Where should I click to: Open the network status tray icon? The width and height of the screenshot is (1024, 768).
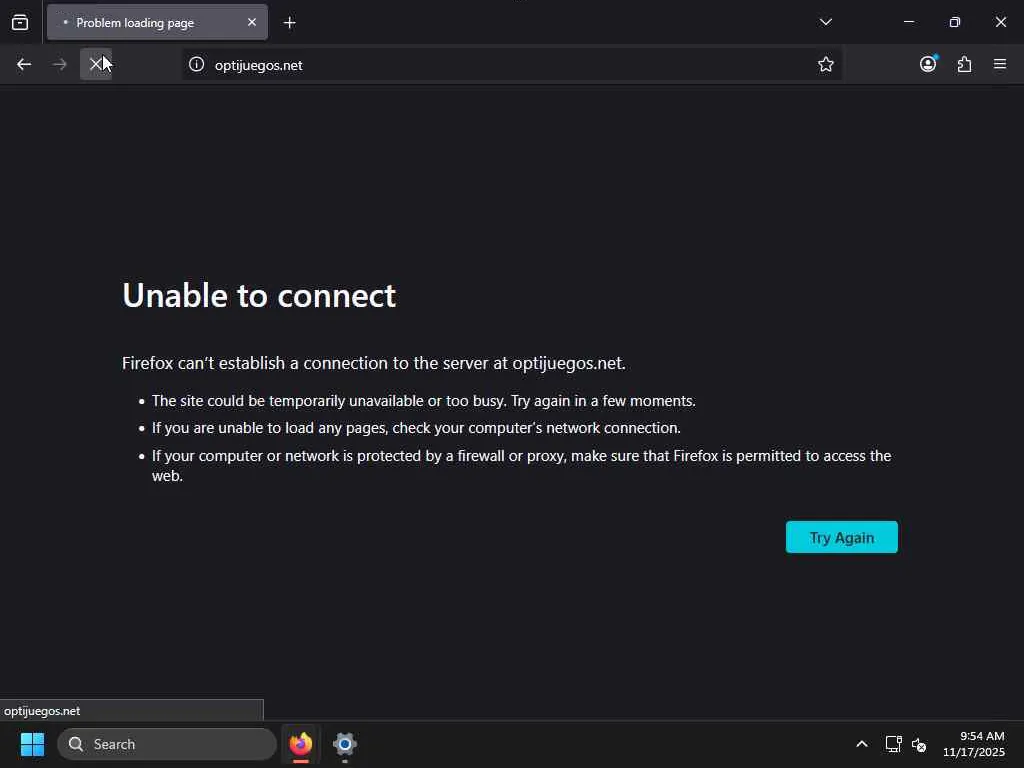point(893,744)
